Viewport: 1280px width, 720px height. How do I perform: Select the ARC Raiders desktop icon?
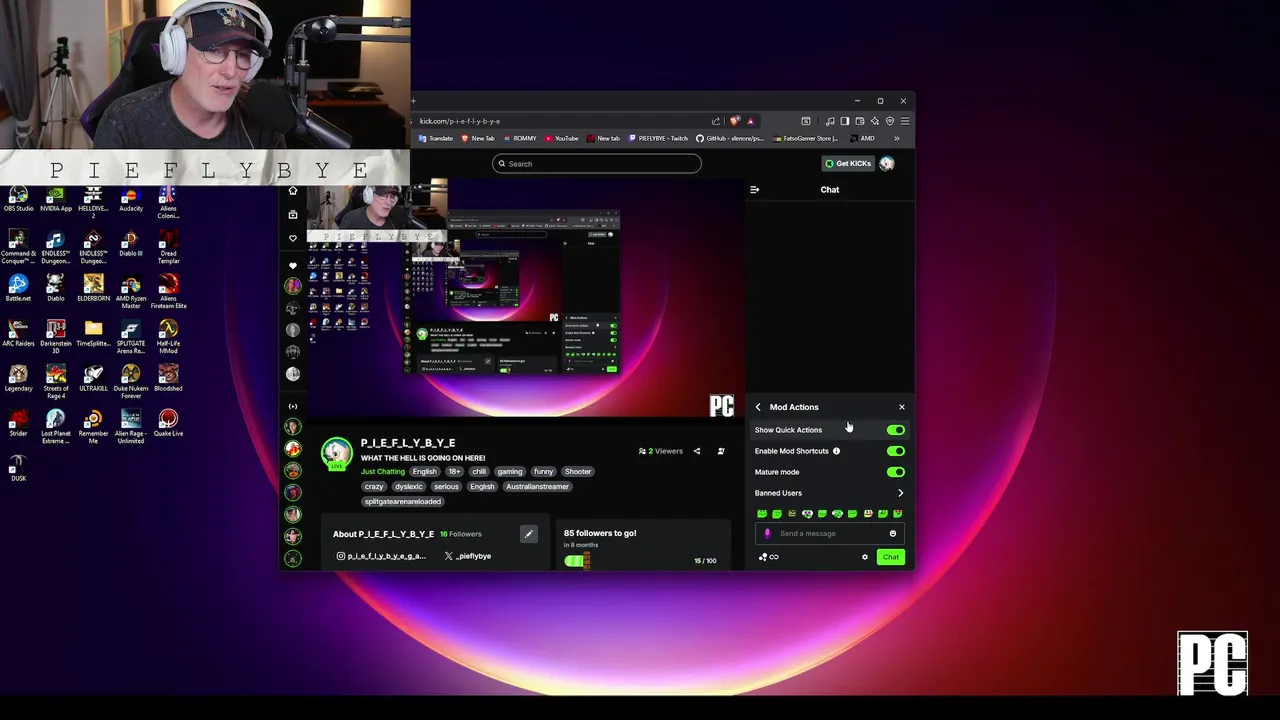point(18,334)
